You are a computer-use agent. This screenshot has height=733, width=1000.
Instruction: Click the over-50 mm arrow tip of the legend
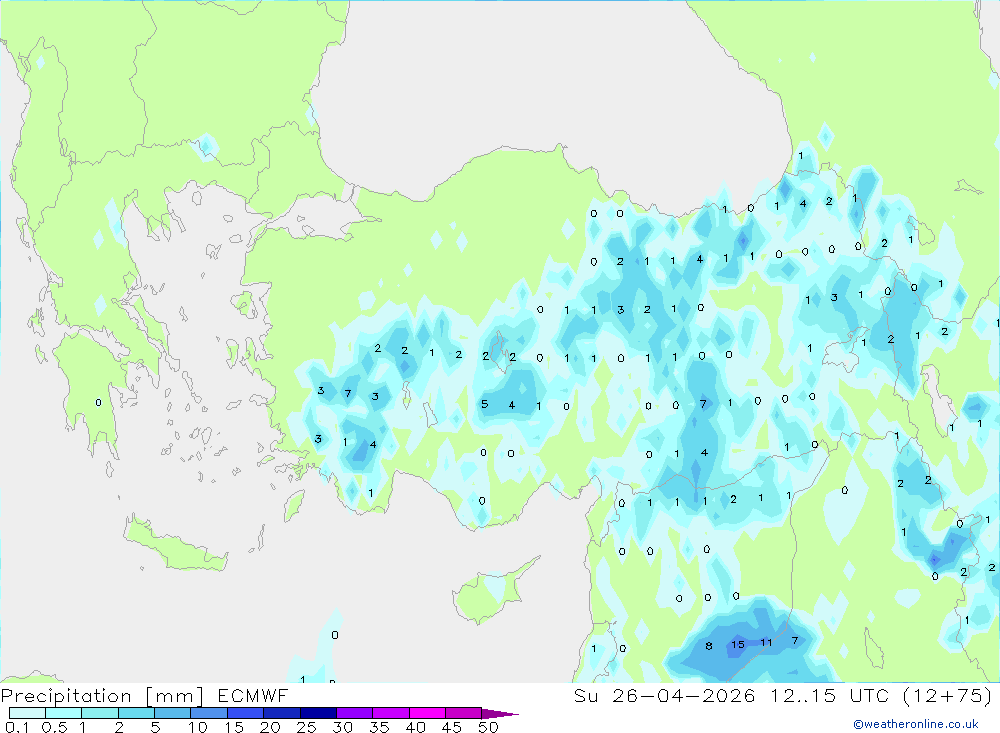click(500, 713)
